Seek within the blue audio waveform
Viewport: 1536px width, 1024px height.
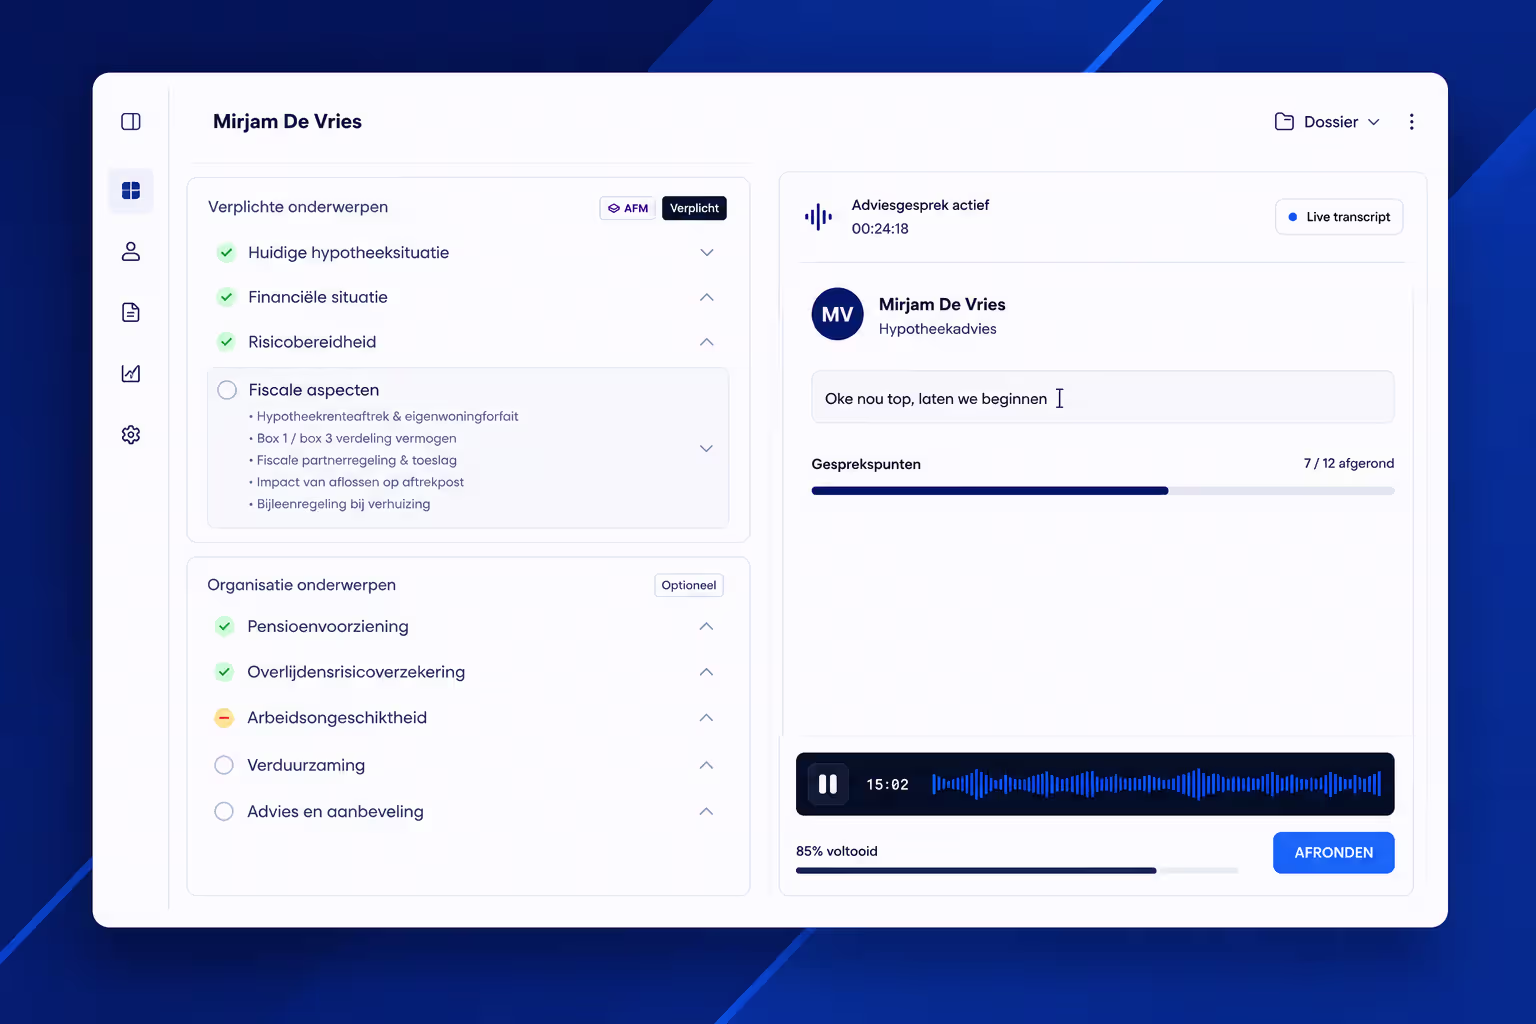[1157, 784]
